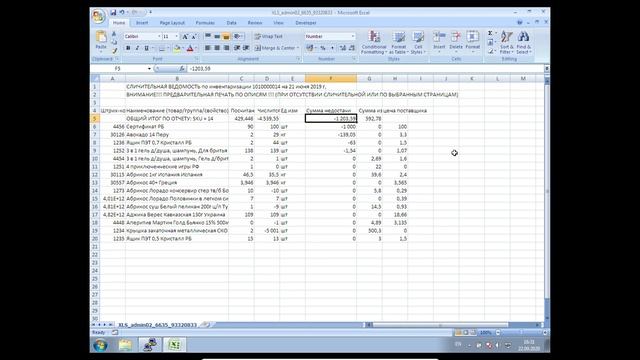Toggle top vertical alignment
The height and width of the screenshot is (360, 640).
208,37
